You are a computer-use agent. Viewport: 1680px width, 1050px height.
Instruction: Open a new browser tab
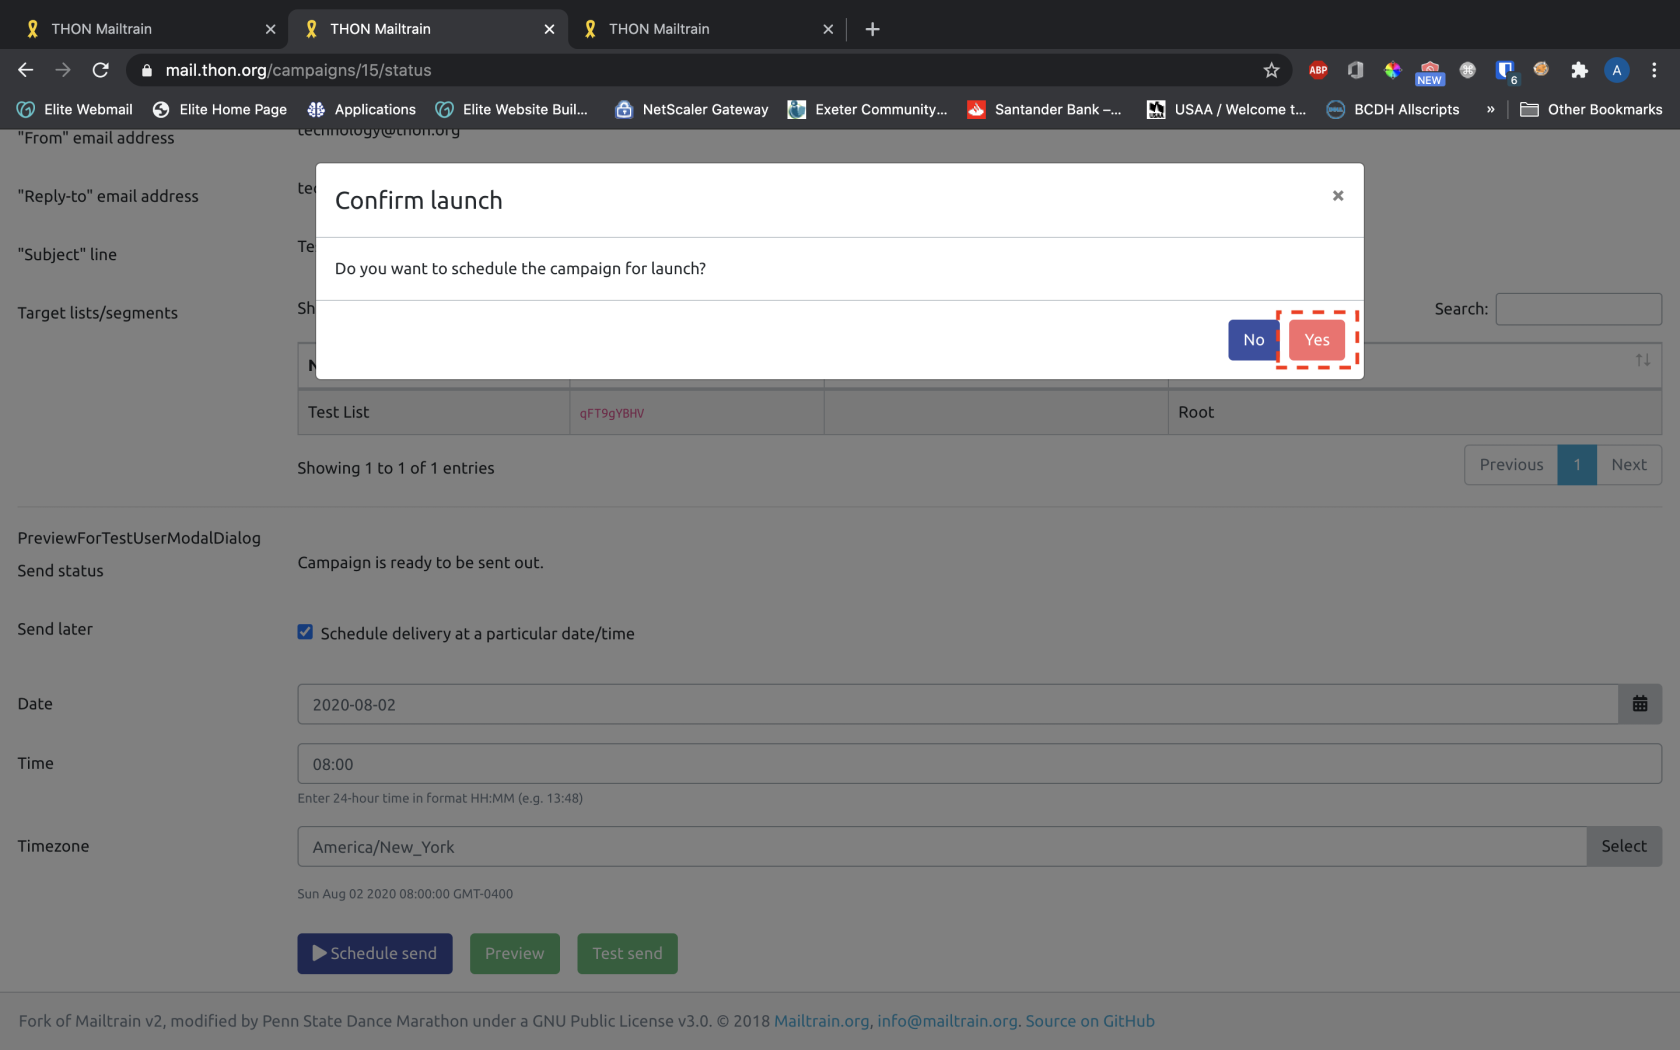tap(872, 29)
